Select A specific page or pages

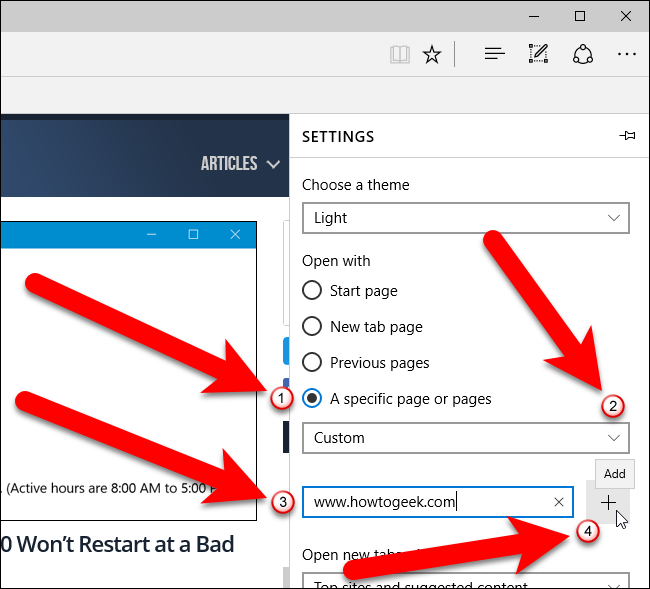click(x=312, y=398)
